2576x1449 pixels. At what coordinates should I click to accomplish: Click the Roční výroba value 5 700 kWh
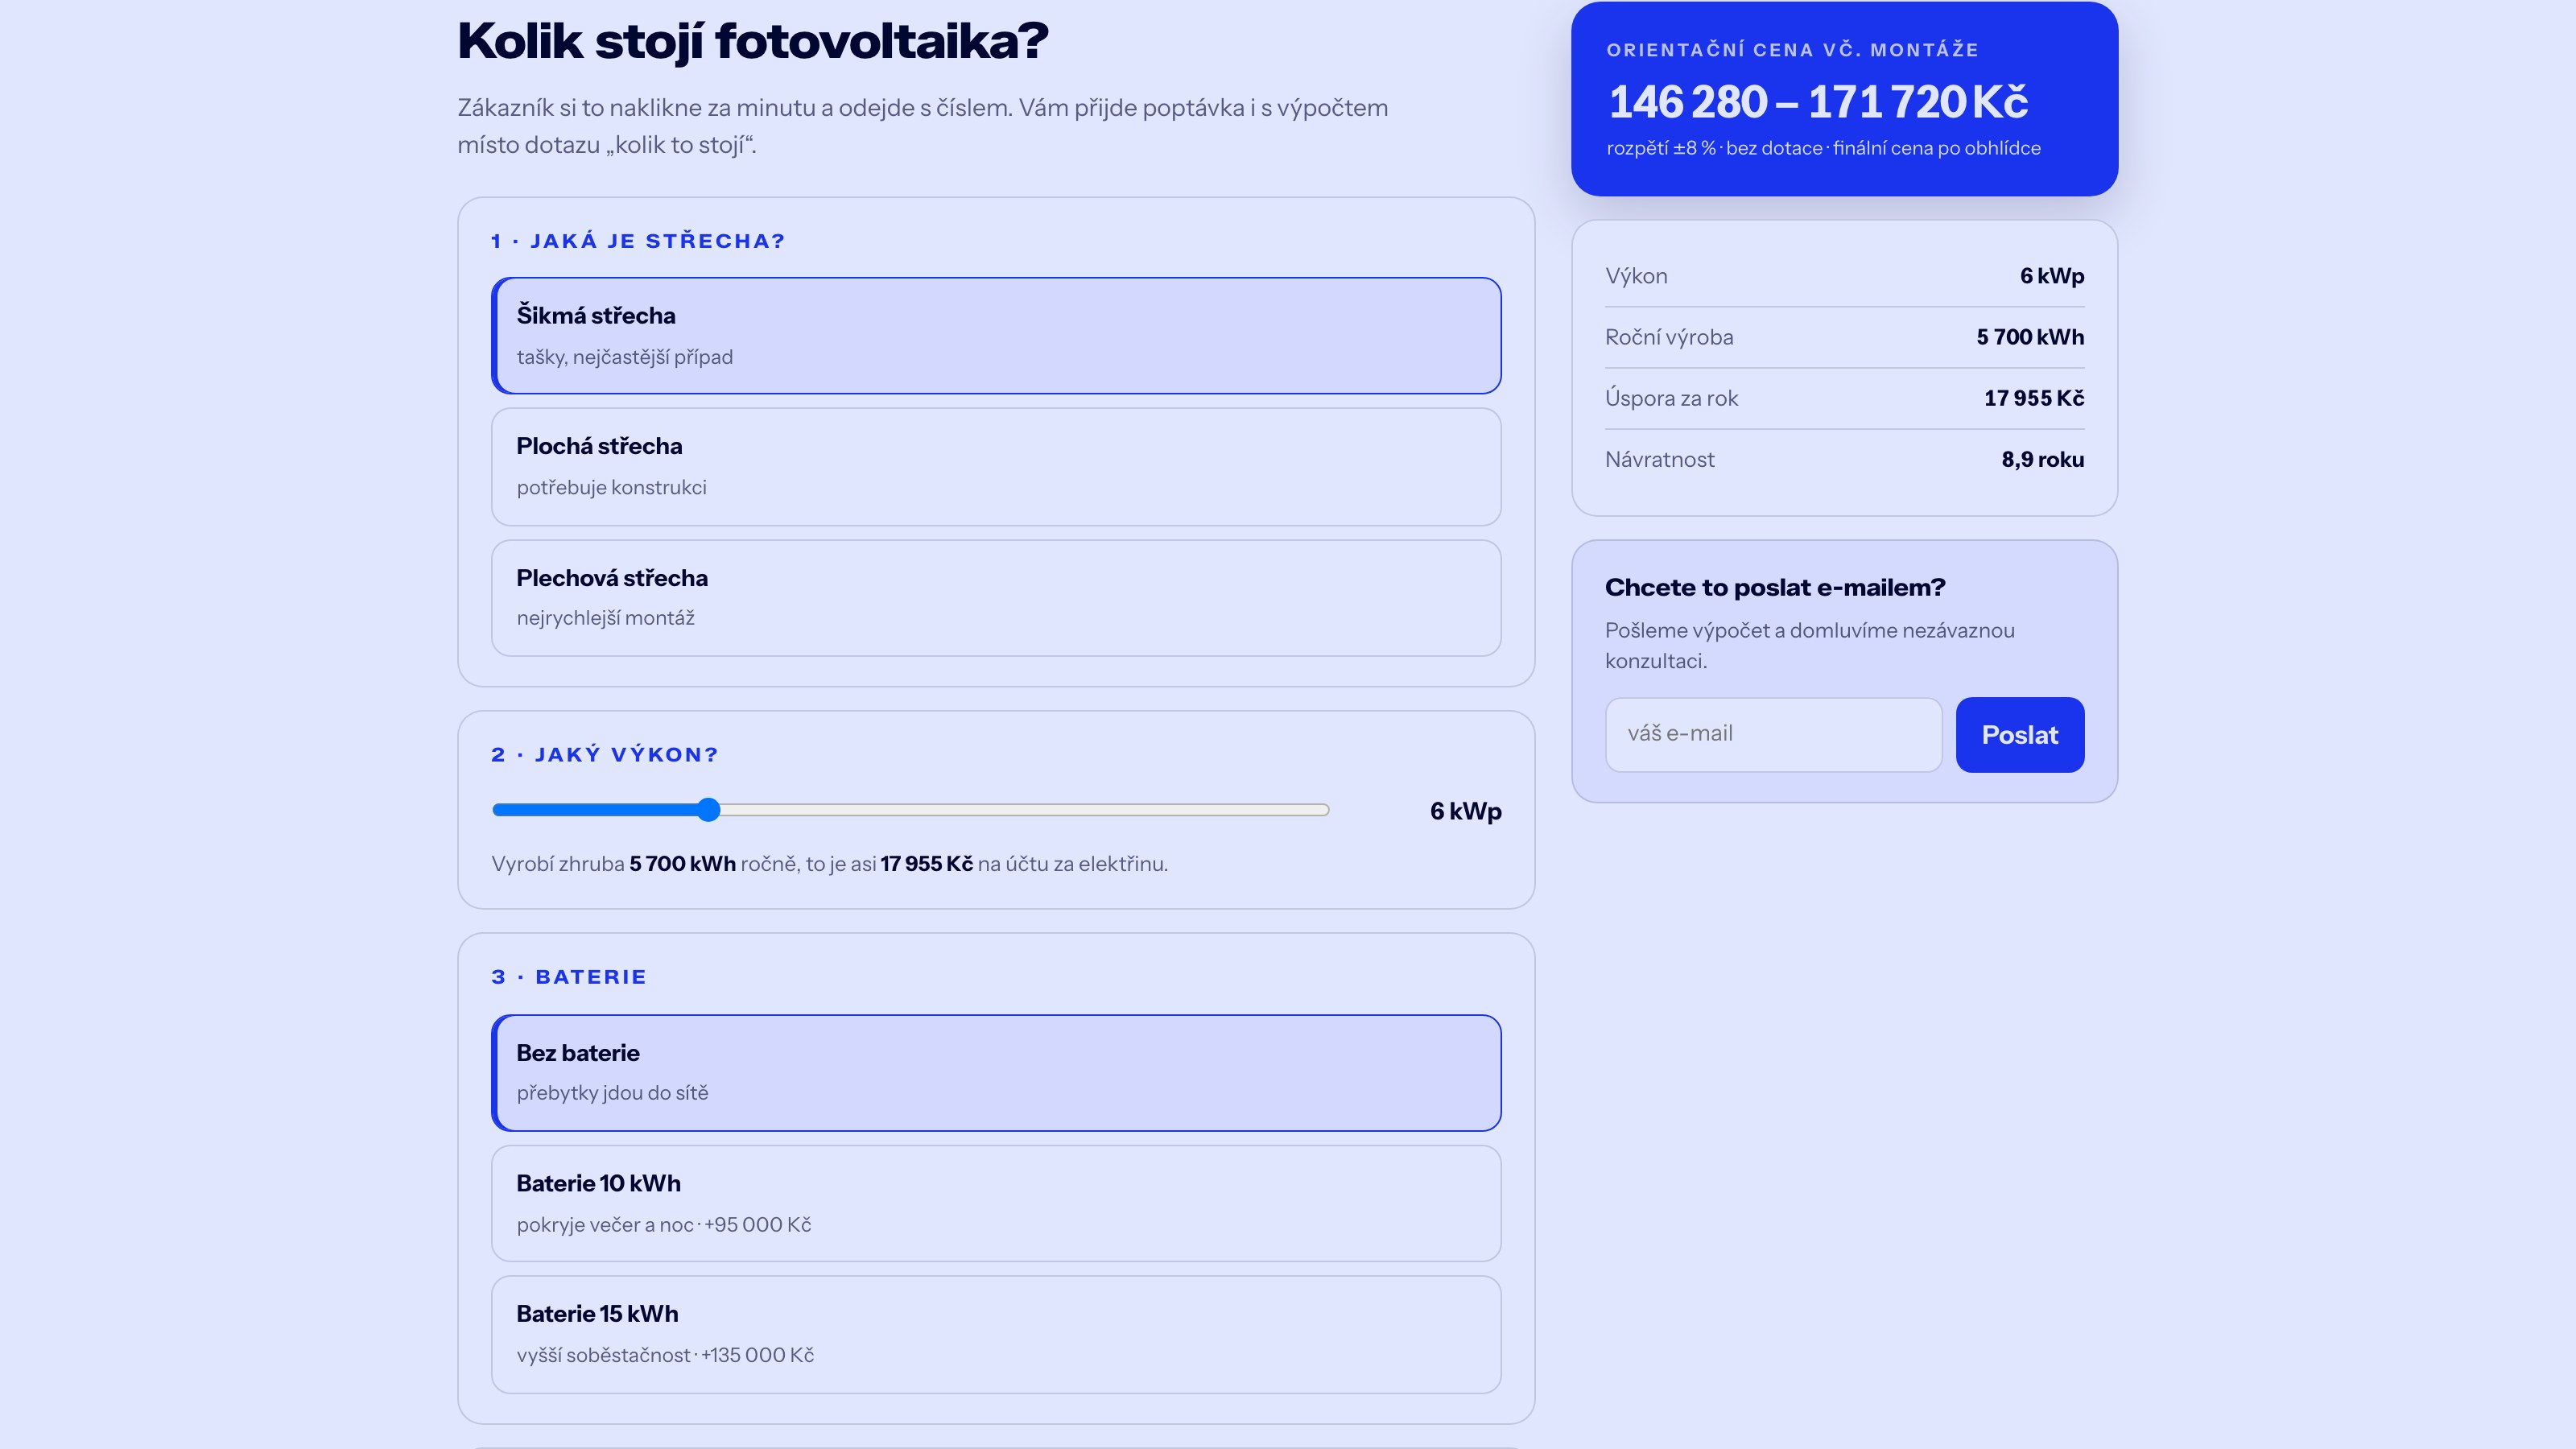pyautogui.click(x=2030, y=337)
